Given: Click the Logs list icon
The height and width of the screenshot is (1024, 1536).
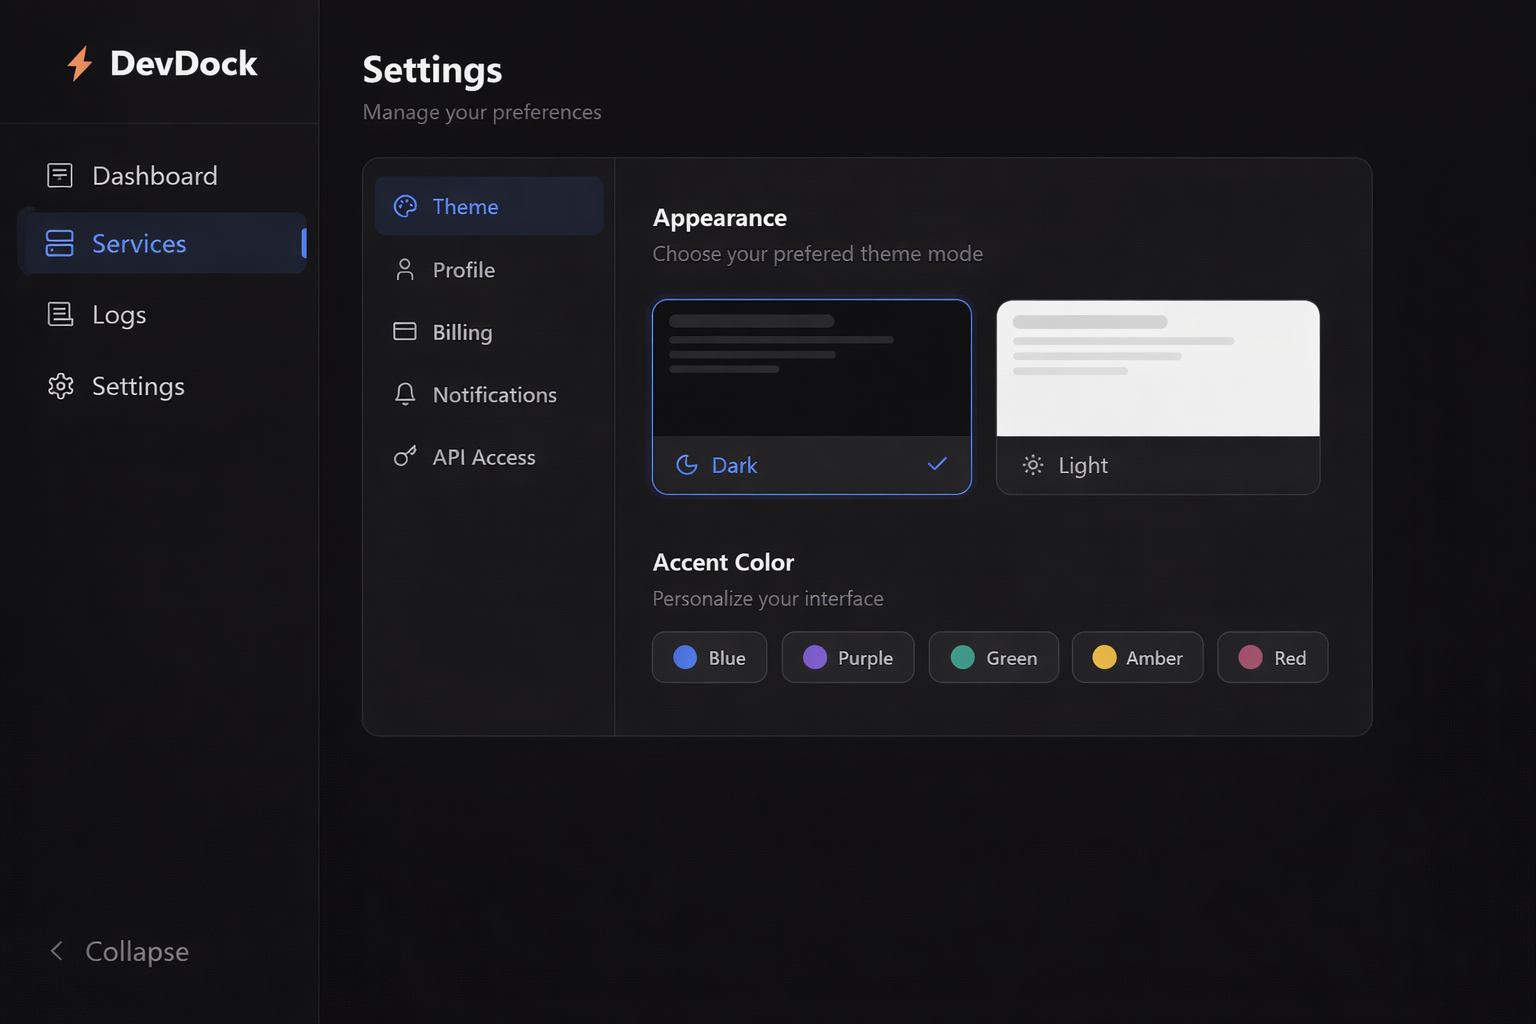Looking at the screenshot, I should [60, 315].
